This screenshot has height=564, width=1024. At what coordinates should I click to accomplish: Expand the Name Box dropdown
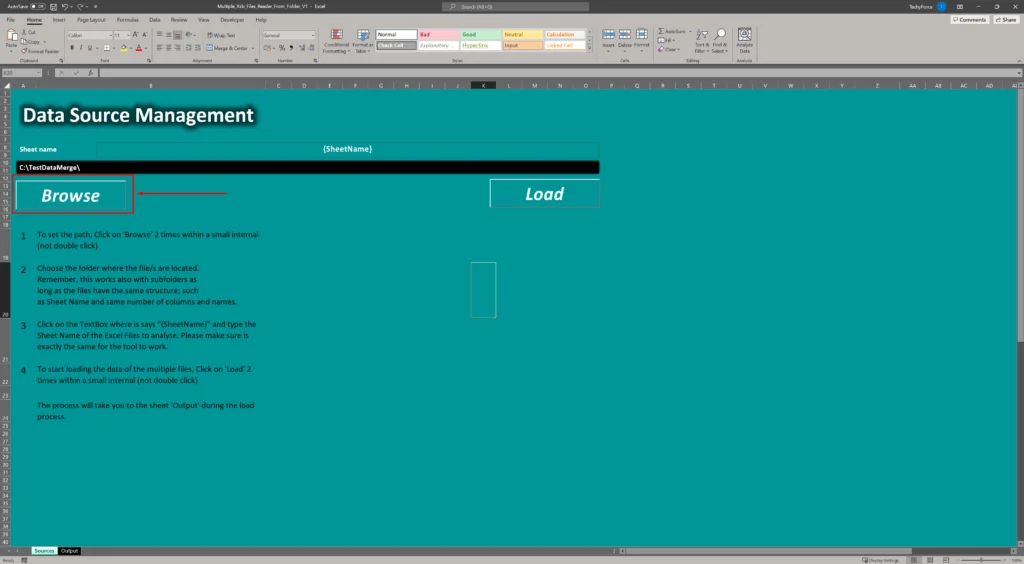pos(38,73)
